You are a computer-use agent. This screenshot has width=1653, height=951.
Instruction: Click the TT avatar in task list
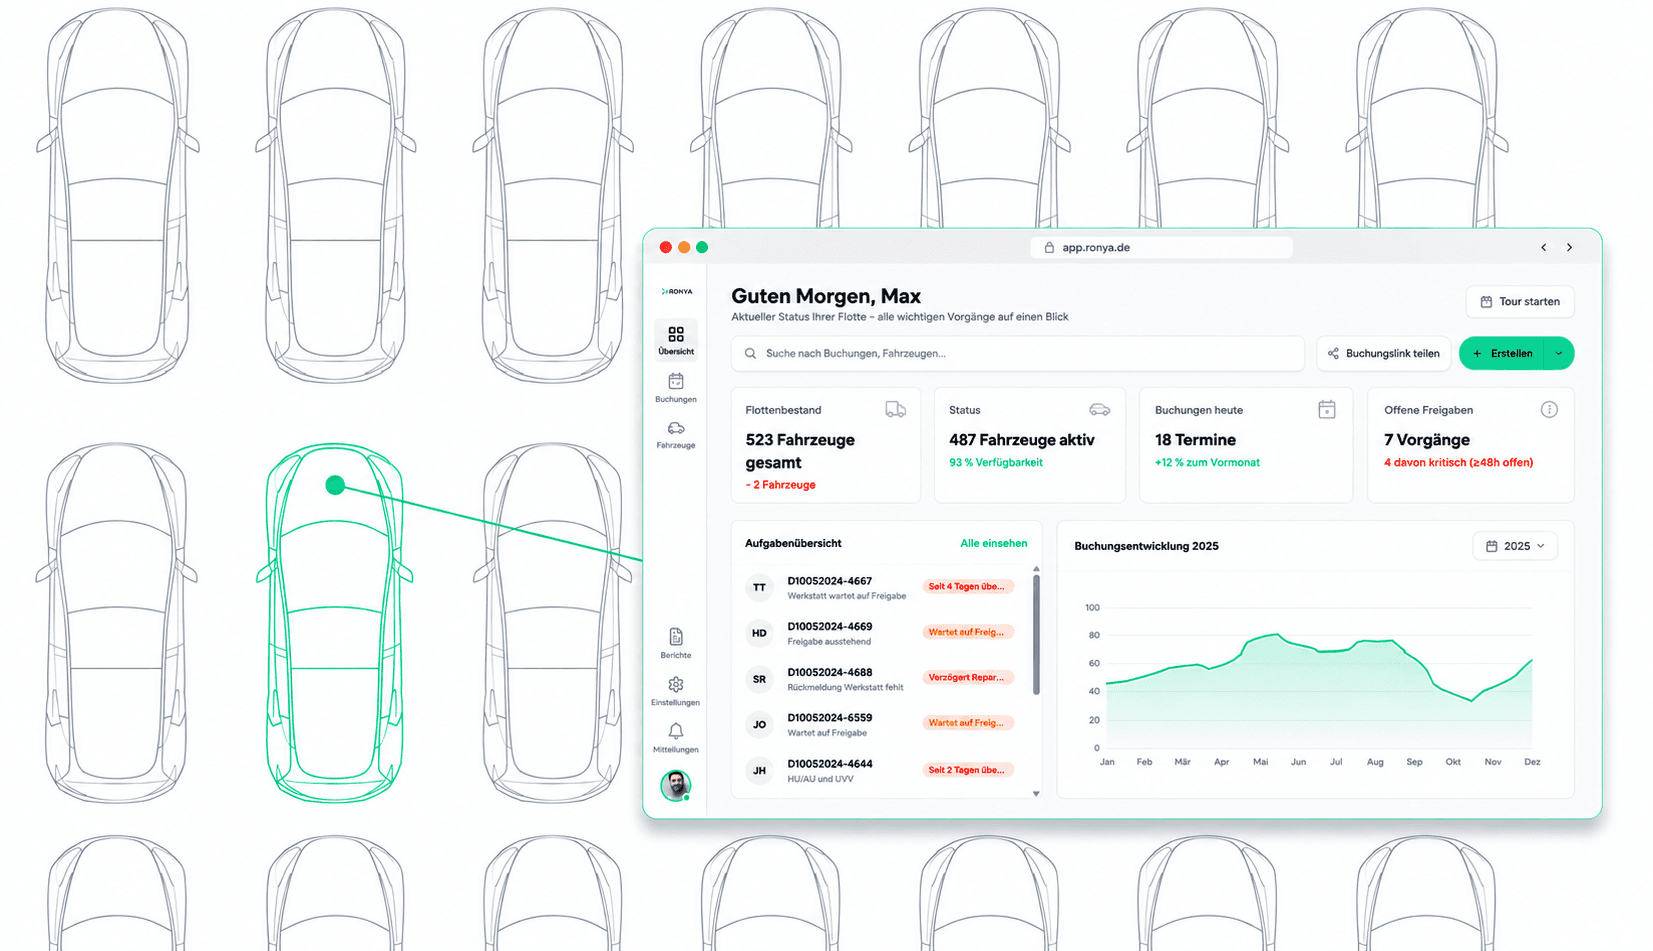(x=760, y=588)
